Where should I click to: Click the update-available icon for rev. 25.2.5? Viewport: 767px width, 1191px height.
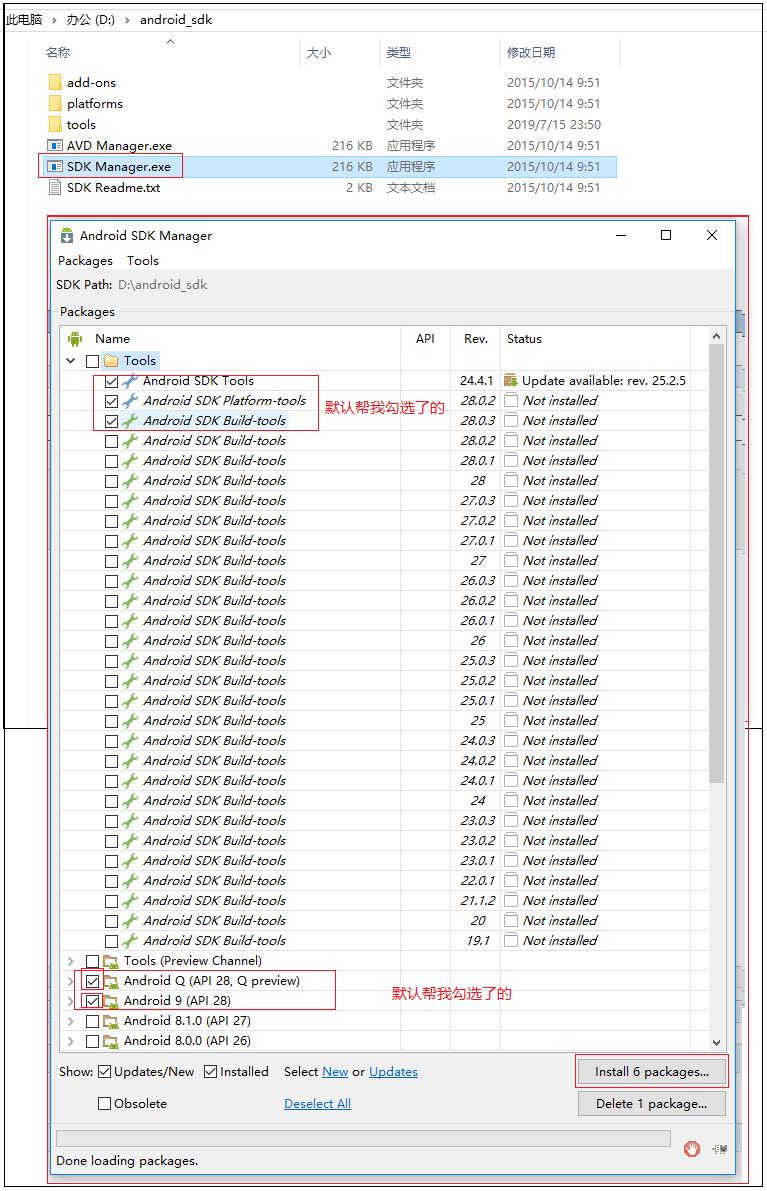511,381
